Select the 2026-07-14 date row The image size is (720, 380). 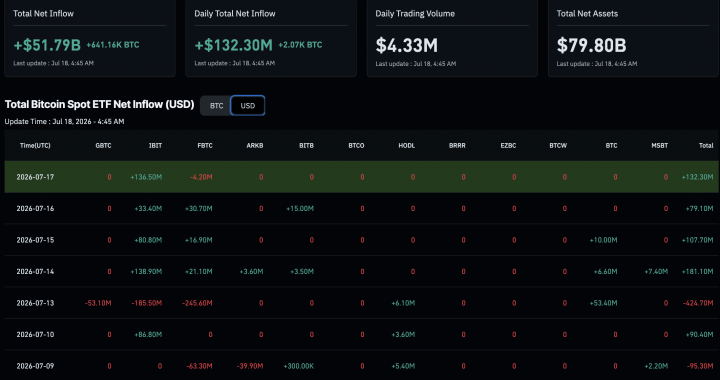[x=362, y=271]
